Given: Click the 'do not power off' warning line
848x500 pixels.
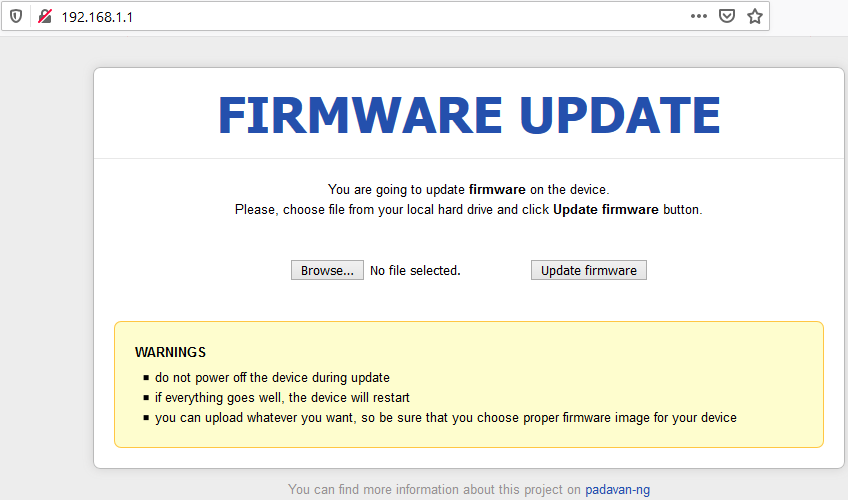Looking at the screenshot, I should click(272, 377).
